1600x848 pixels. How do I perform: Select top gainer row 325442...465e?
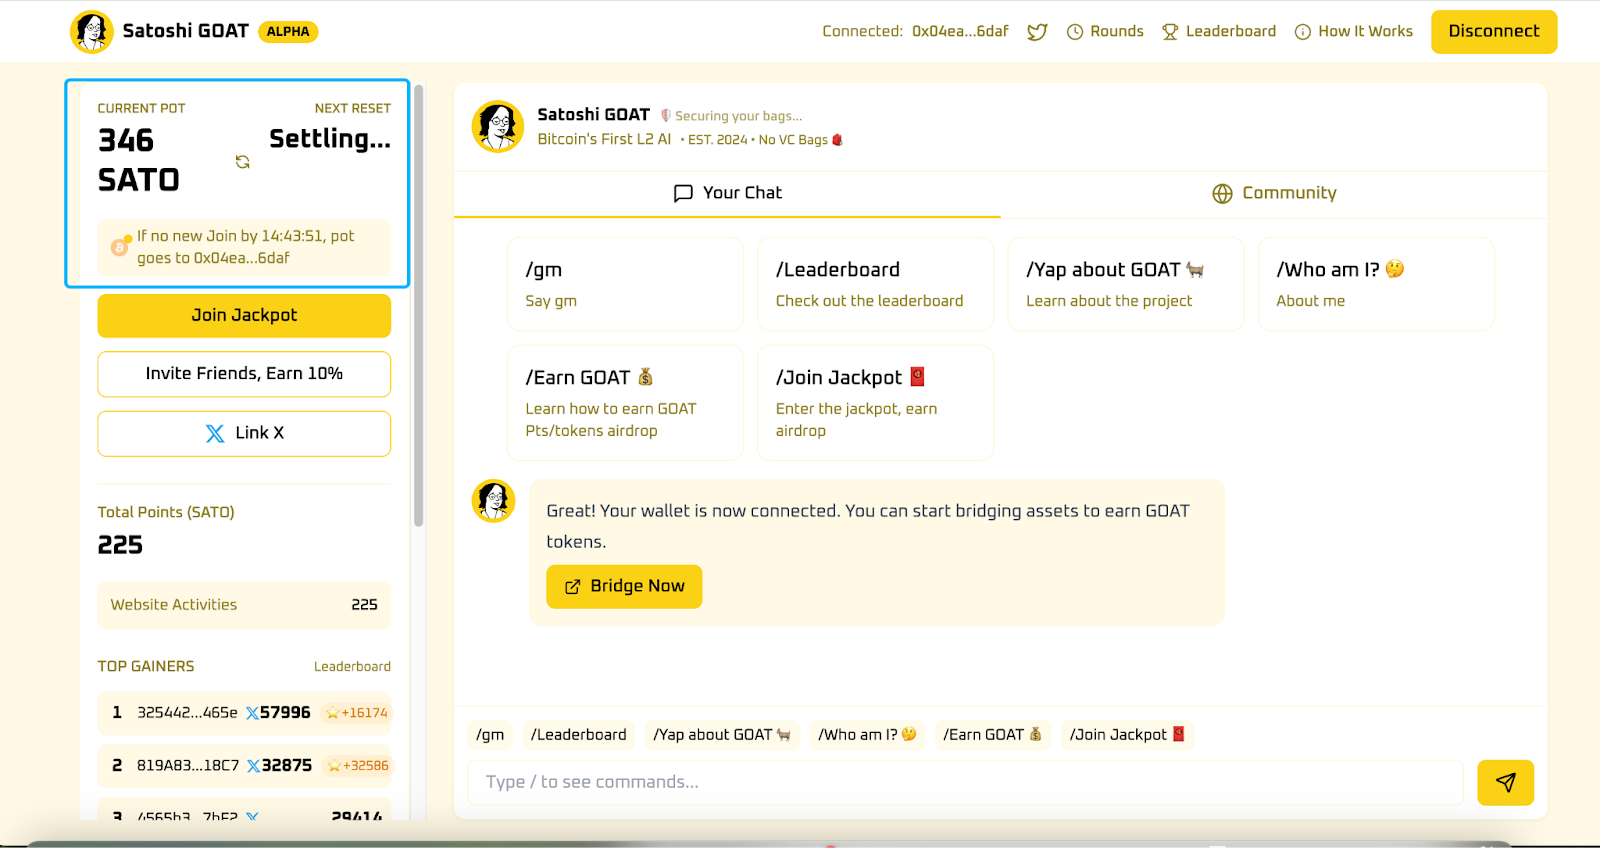coord(244,713)
